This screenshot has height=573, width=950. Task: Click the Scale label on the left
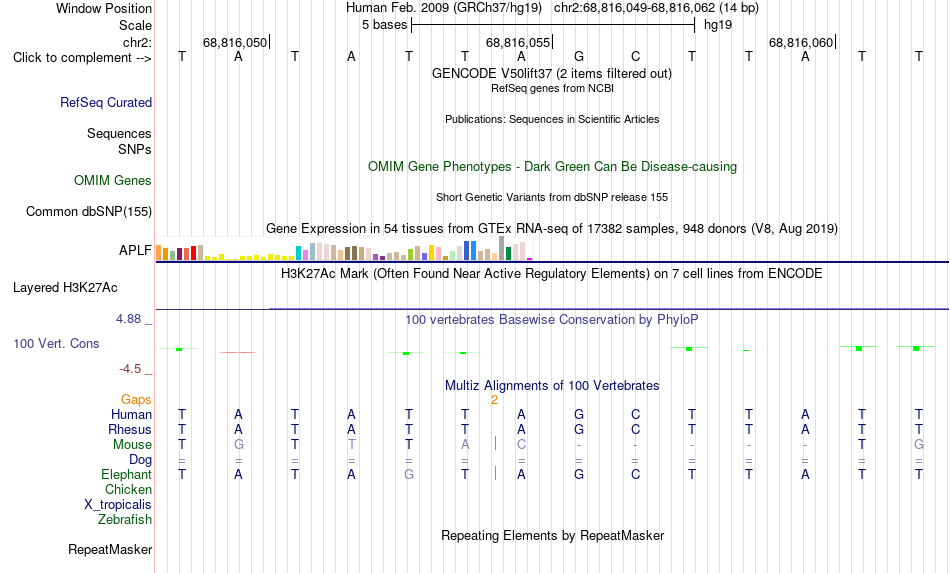click(x=135, y=25)
